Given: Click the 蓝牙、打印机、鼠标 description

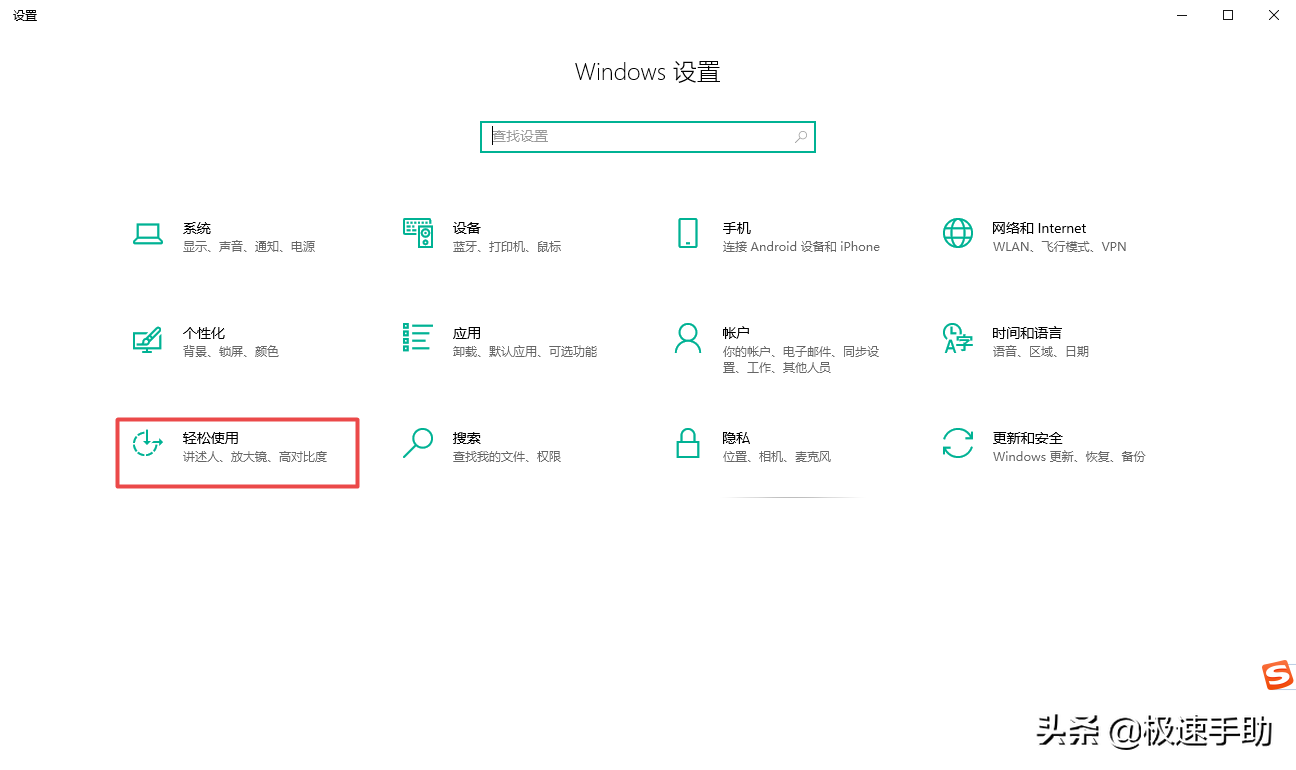Looking at the screenshot, I should click(507, 247).
